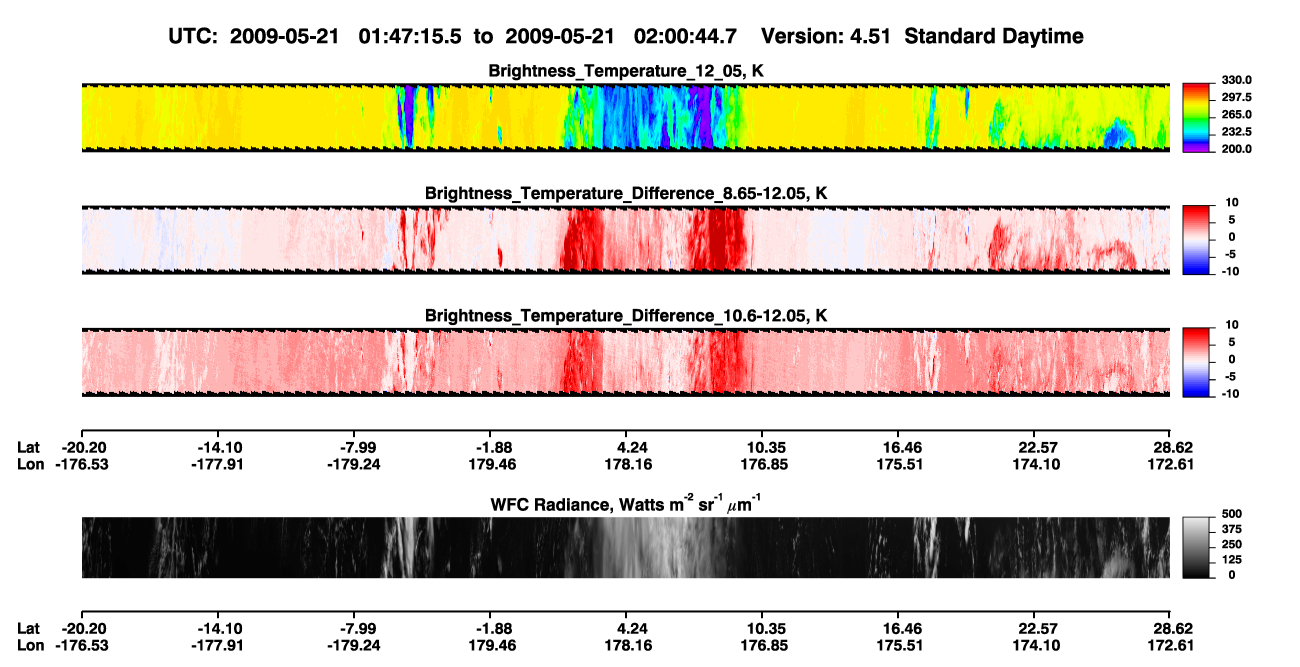1300x667 pixels.
Task: Click 'Lon' label on axis below WFC Radiance strip
Action: tap(31, 646)
